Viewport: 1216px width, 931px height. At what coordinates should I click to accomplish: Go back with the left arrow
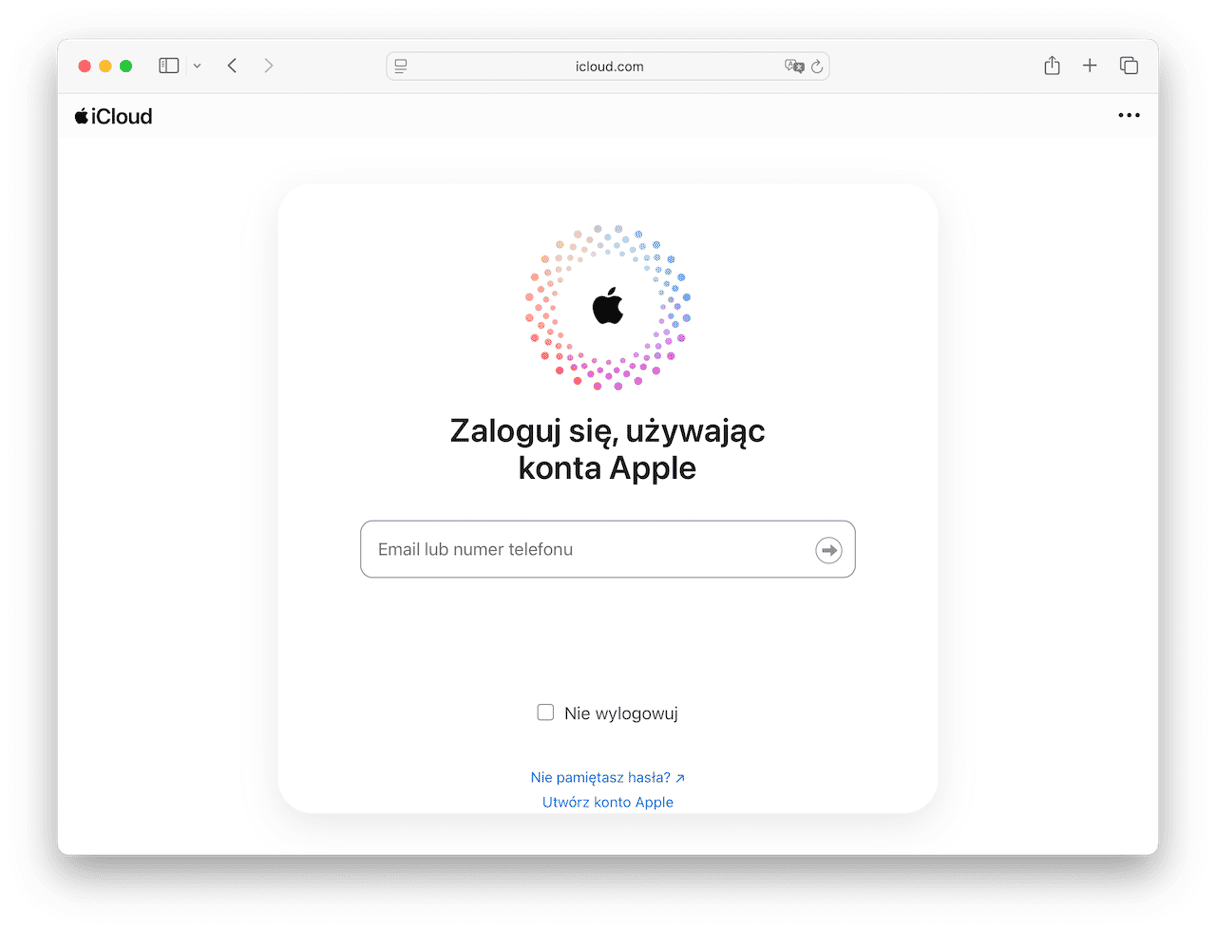(x=232, y=66)
